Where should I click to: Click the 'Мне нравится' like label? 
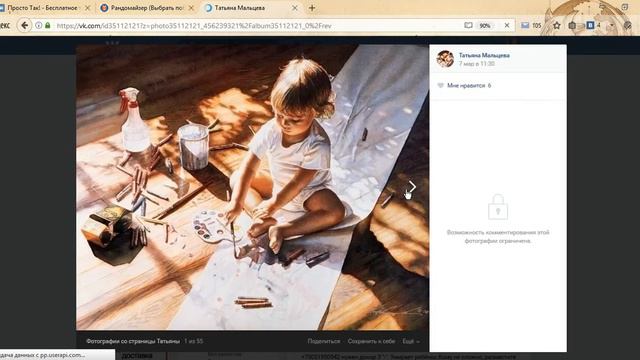pyautogui.click(x=466, y=85)
